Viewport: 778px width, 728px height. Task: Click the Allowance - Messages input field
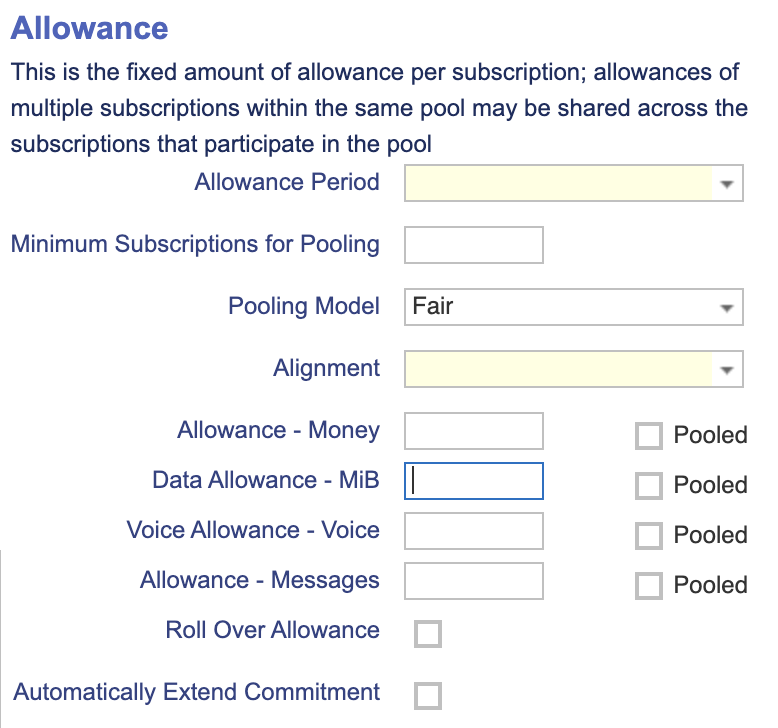(x=473, y=581)
